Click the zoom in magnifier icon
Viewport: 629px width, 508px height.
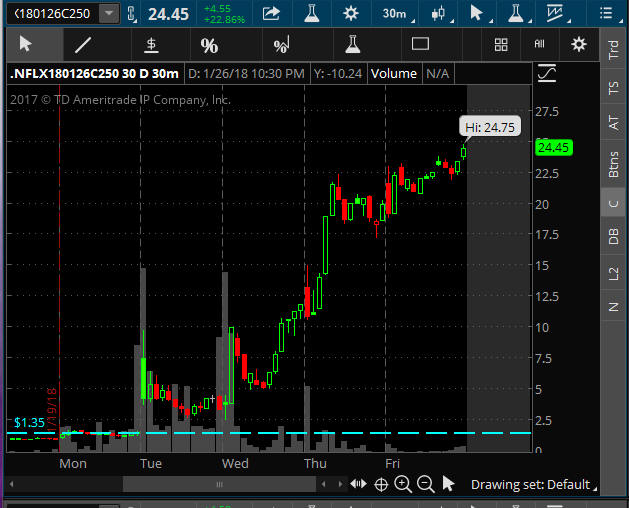[403, 484]
